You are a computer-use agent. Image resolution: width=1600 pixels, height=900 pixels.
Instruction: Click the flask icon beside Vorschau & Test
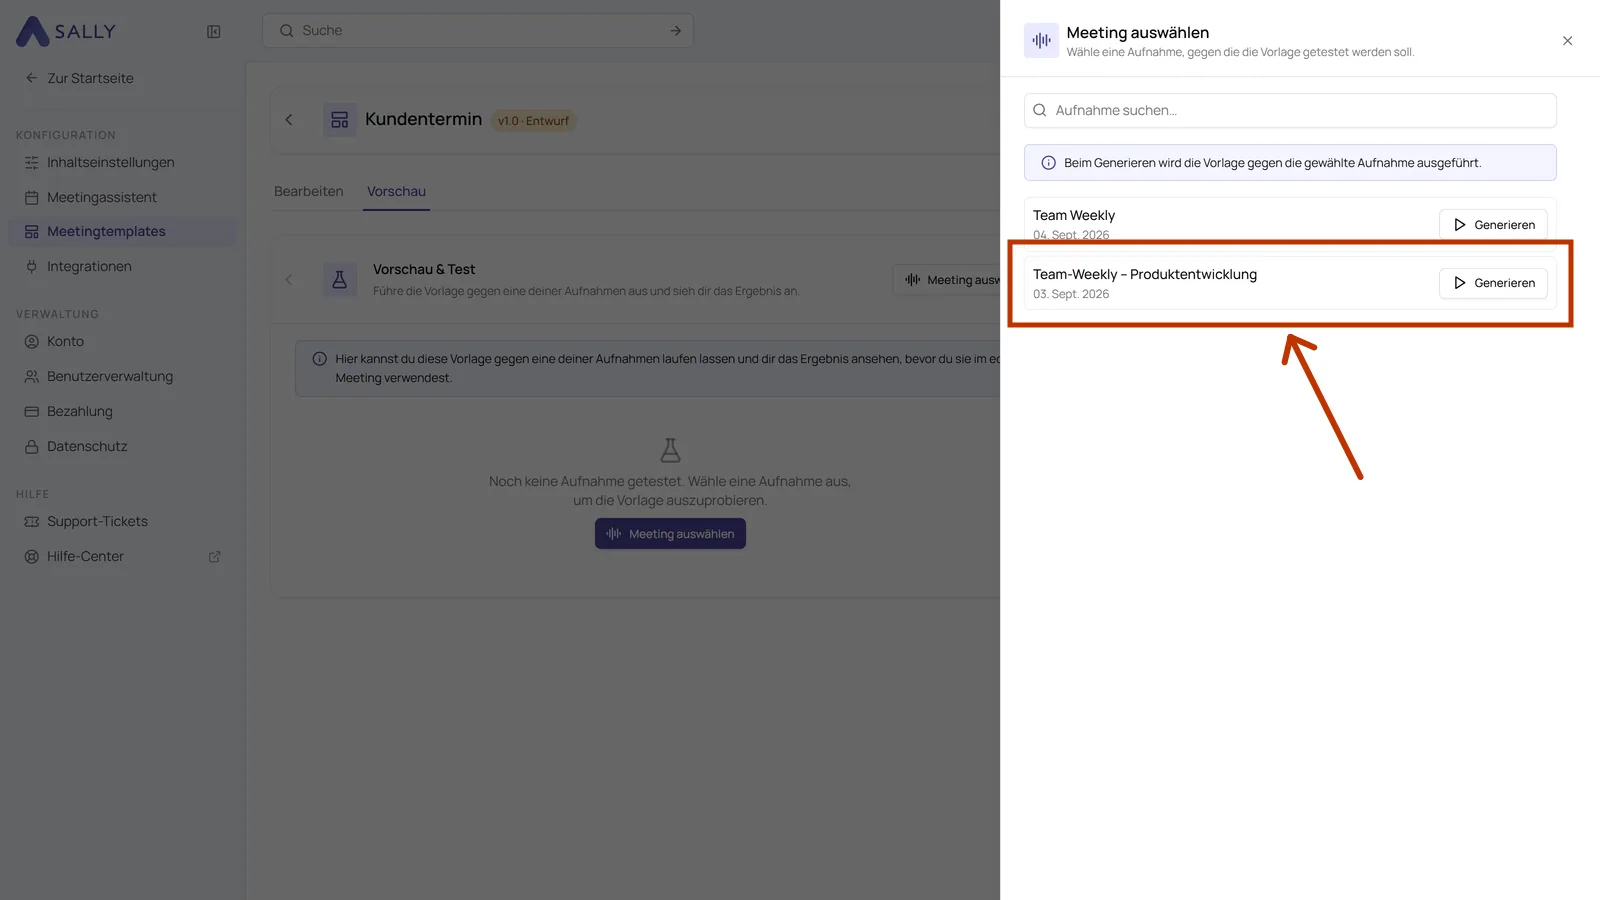tap(340, 280)
